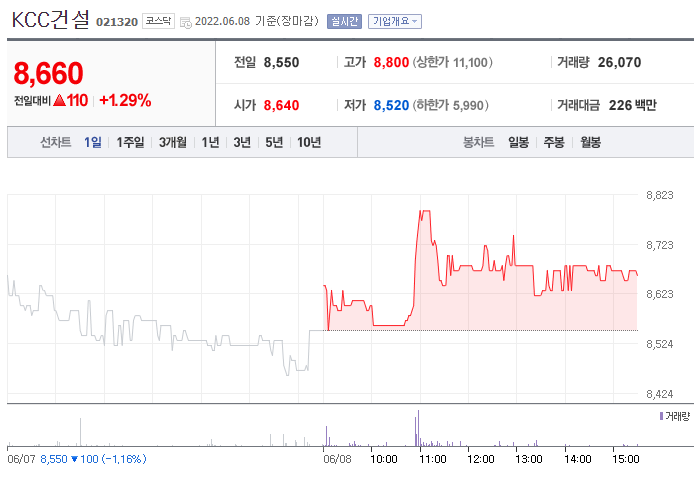Click the 저가 value 8,520

(x=391, y=105)
